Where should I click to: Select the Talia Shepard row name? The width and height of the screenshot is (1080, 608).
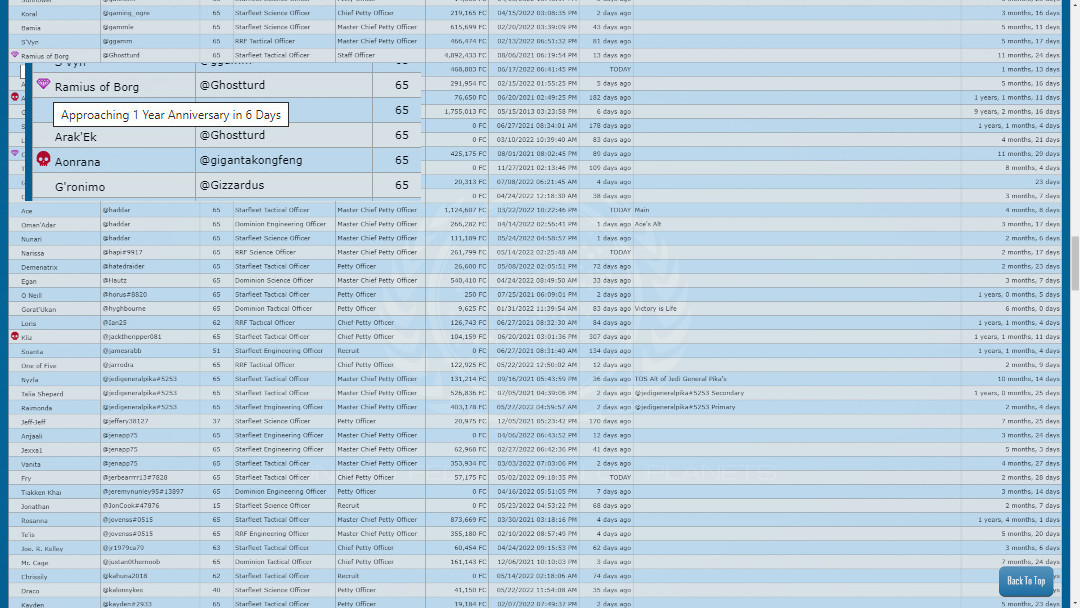(x=42, y=393)
